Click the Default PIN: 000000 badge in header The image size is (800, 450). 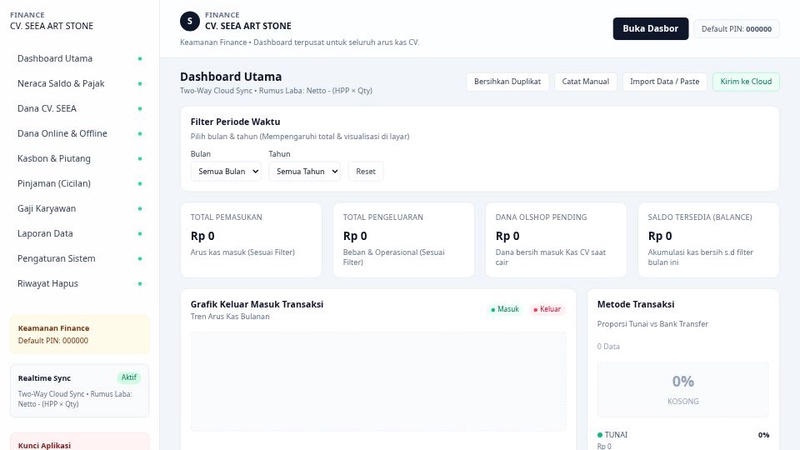[x=736, y=29]
